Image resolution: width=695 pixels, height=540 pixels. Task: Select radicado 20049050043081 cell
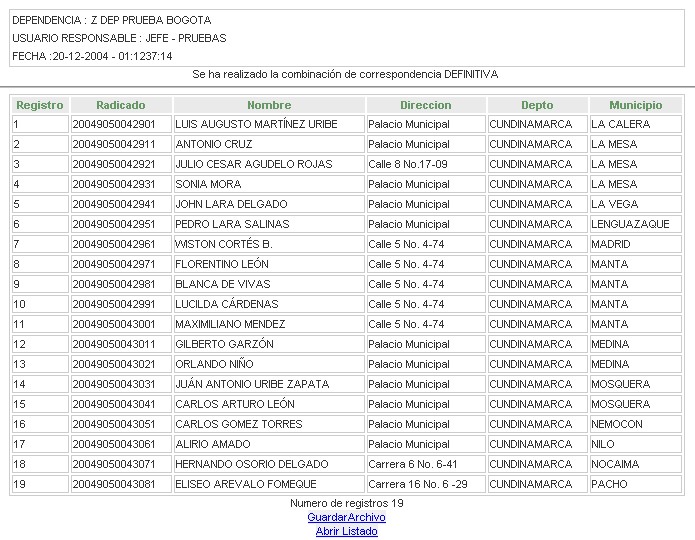click(121, 484)
